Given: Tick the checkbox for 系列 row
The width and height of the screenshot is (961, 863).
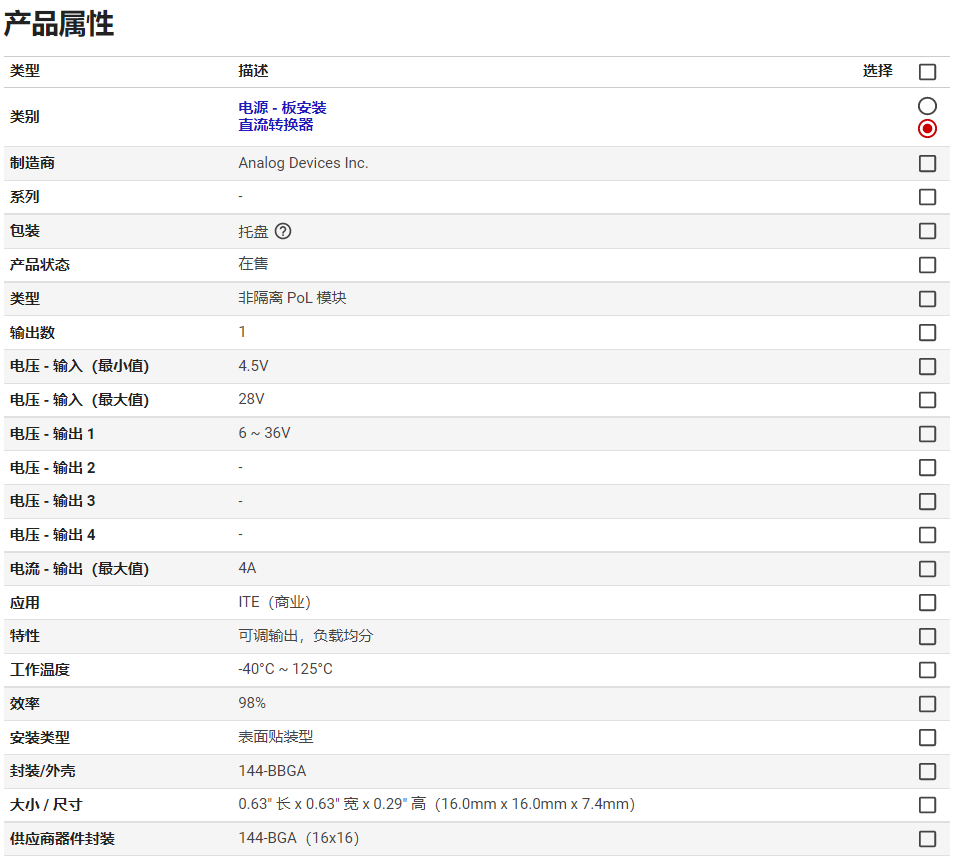Looking at the screenshot, I should [x=927, y=197].
